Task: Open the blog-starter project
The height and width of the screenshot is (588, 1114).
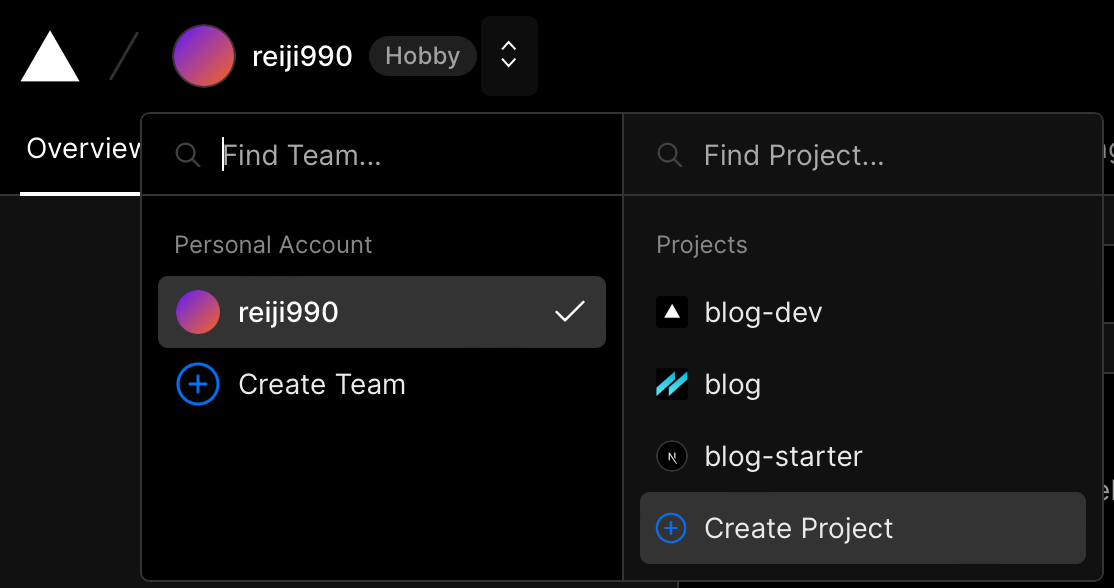Action: click(862, 456)
